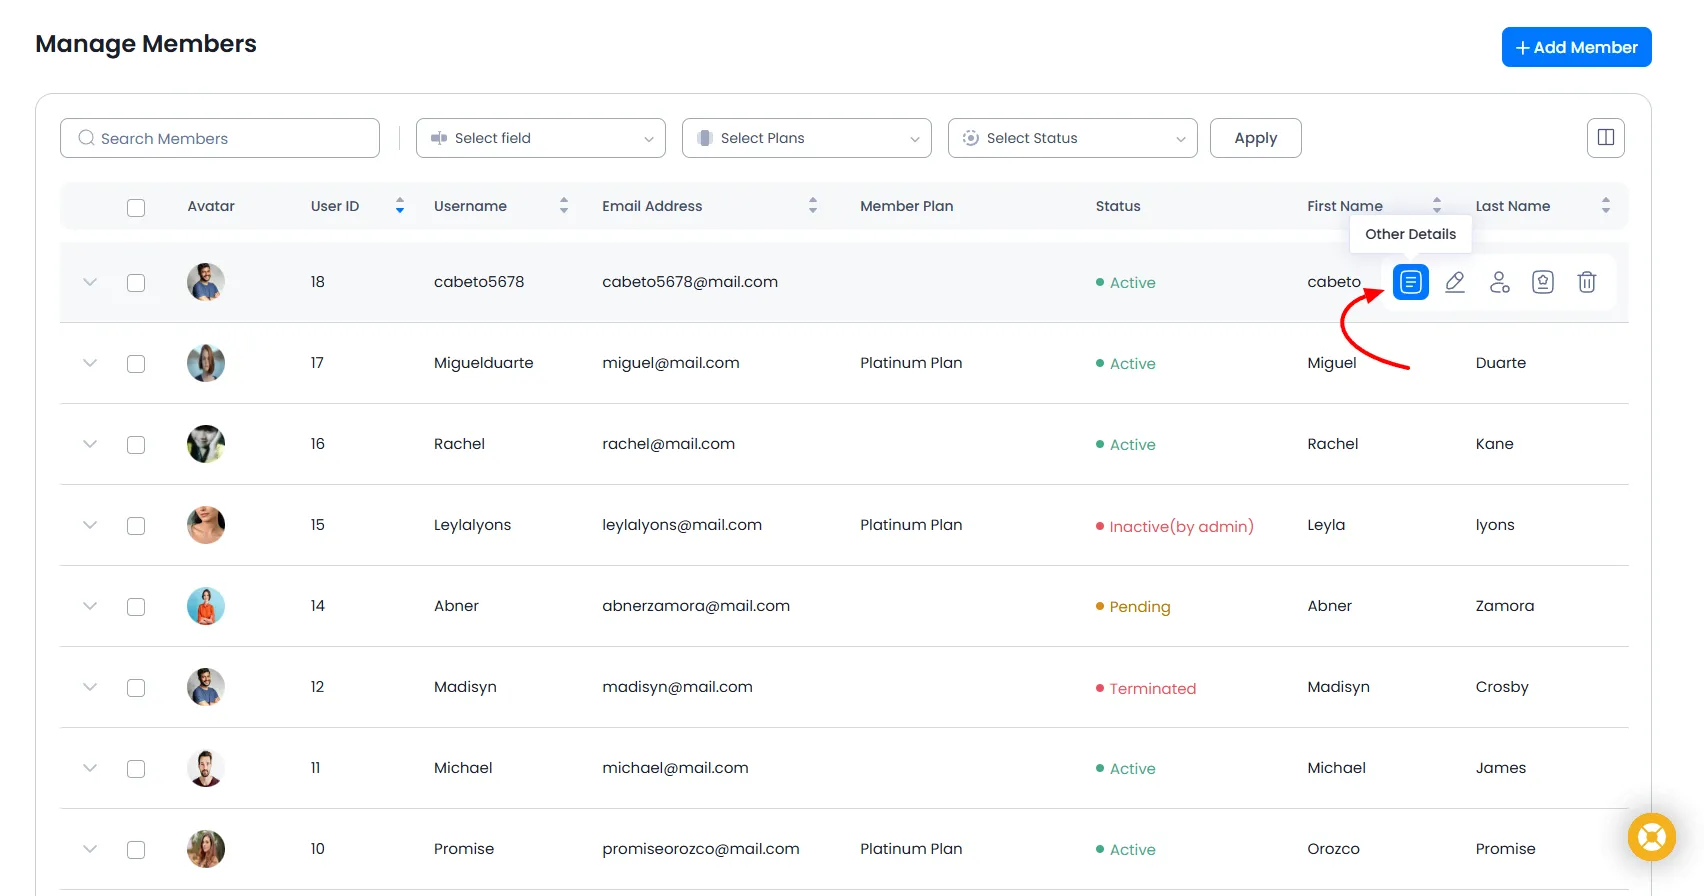Click the Search Members input field
This screenshot has width=1704, height=896.
click(220, 138)
